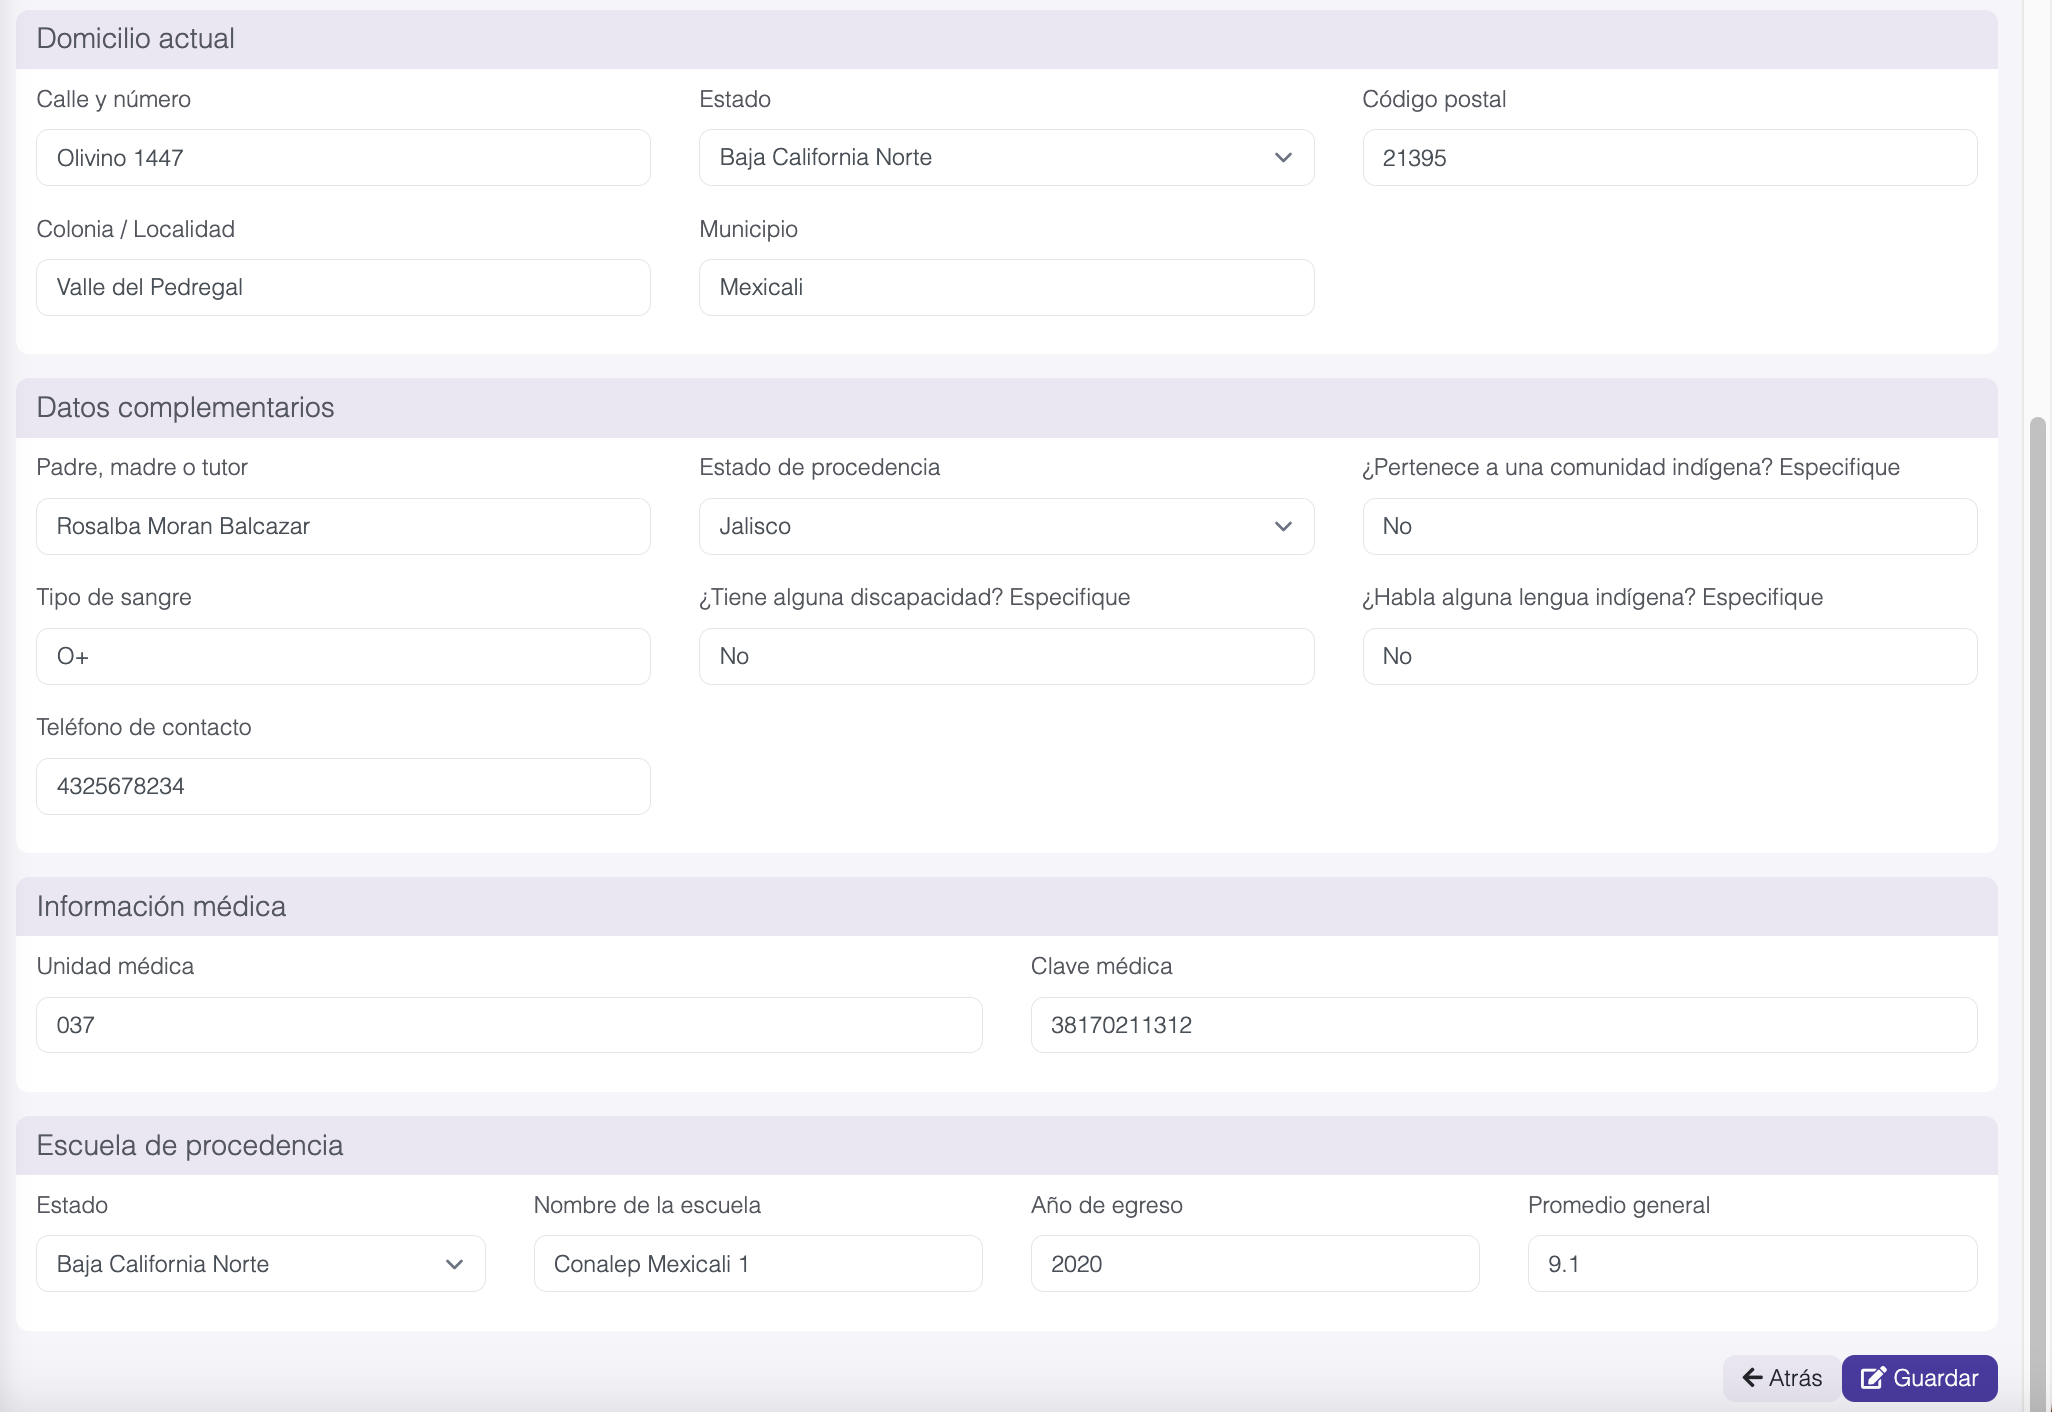Viewport: 2052px width, 1412px height.
Task: Edit the comunidad indígena answer field
Action: (x=1669, y=526)
